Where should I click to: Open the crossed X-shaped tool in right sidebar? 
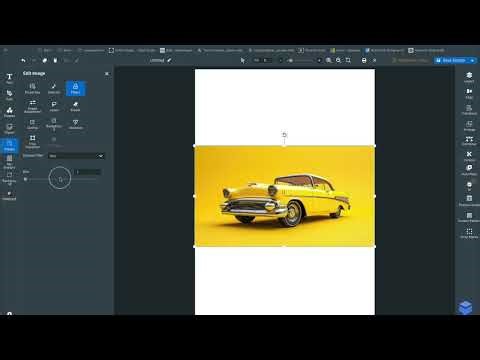[469, 156]
